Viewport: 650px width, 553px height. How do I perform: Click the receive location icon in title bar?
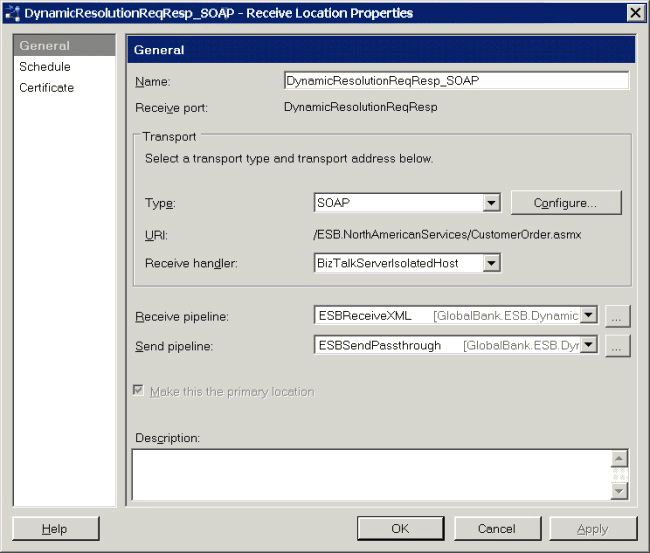(12, 13)
